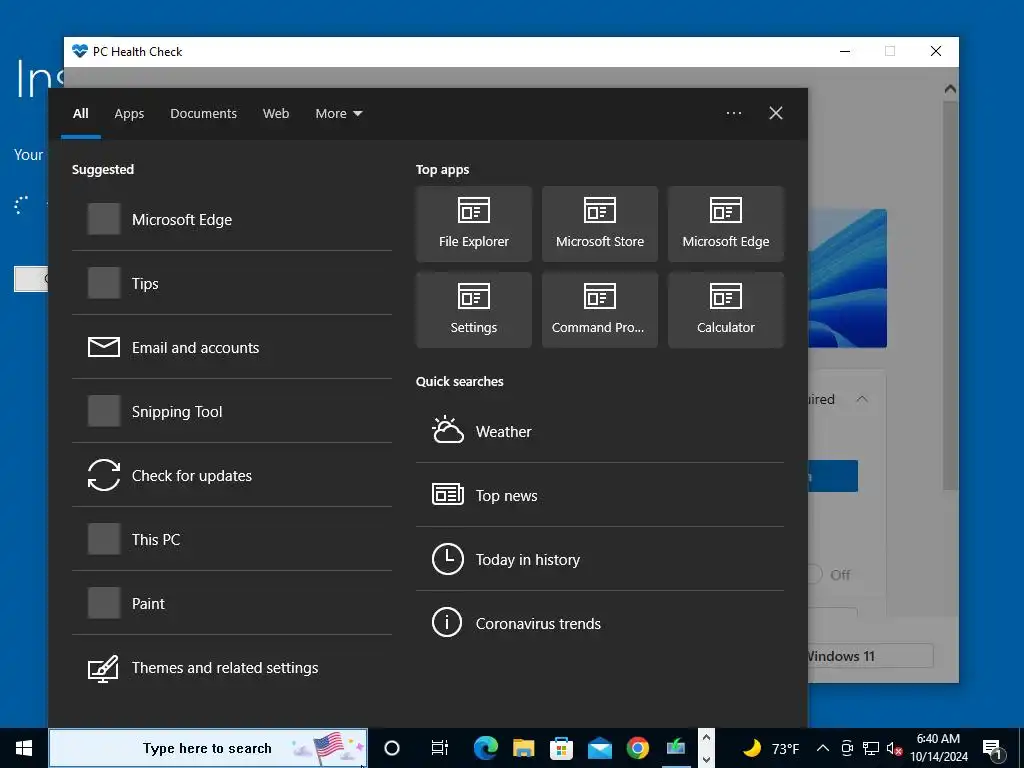The height and width of the screenshot is (768, 1024).
Task: Open File Explorer from taskbar
Action: click(x=523, y=748)
